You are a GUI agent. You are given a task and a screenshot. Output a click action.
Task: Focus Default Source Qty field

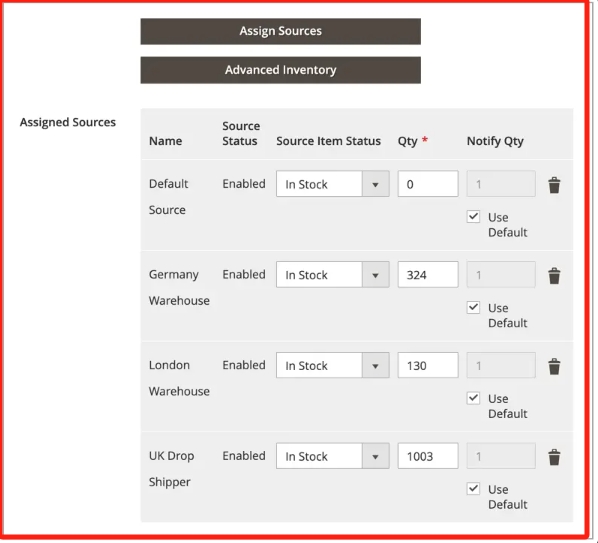pos(428,184)
